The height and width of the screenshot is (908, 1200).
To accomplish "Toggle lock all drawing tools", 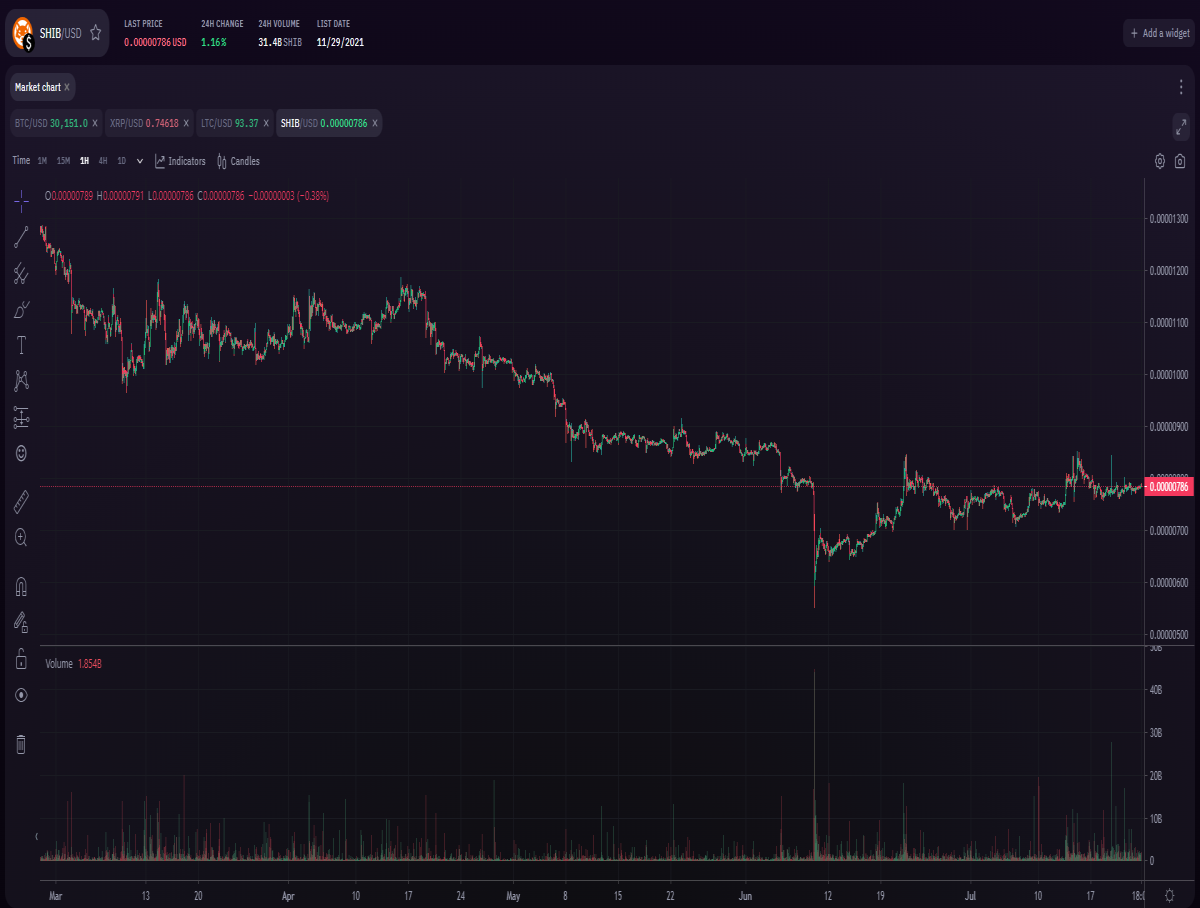I will [x=21, y=659].
